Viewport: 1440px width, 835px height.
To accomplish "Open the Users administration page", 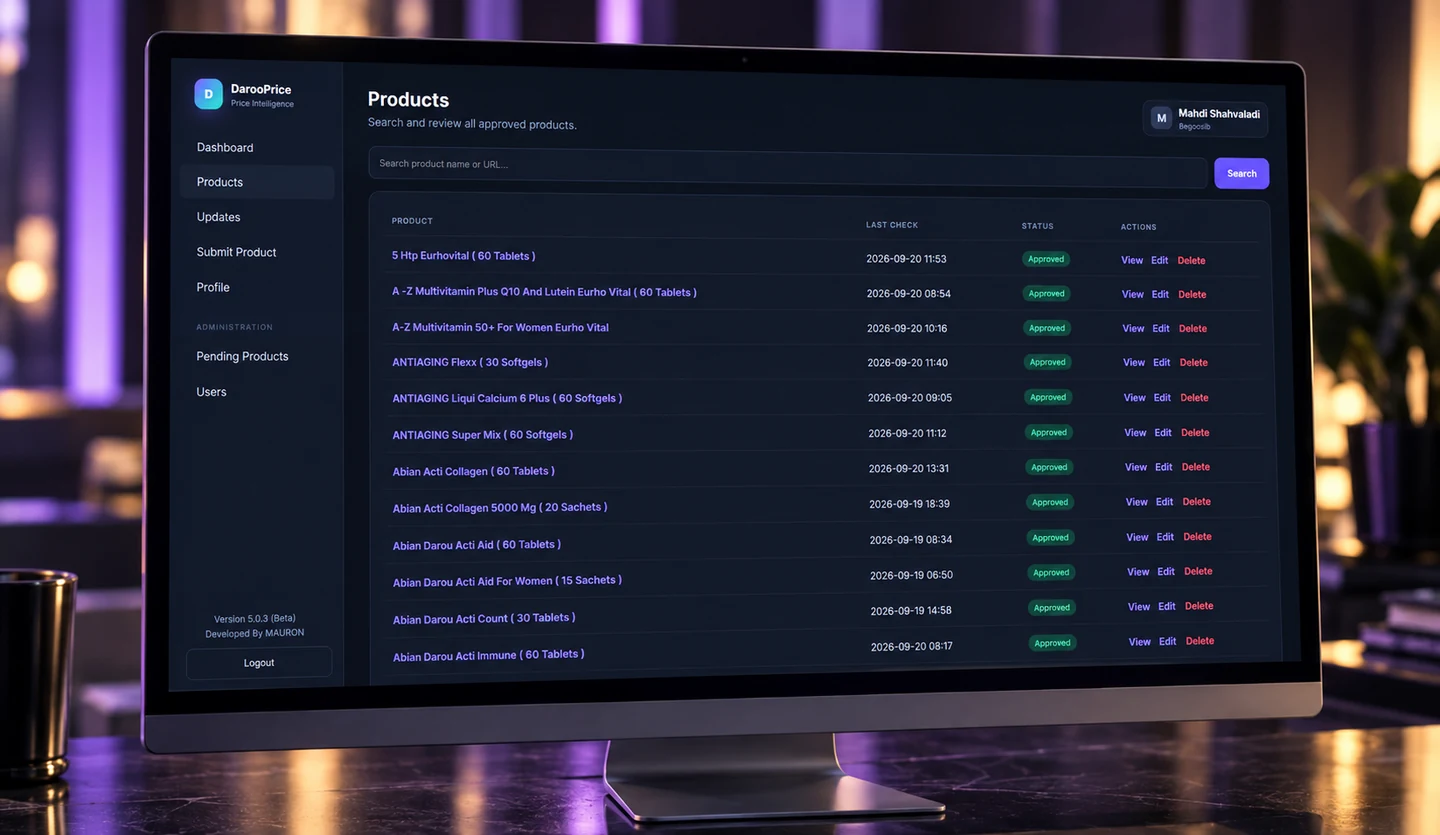I will (211, 392).
